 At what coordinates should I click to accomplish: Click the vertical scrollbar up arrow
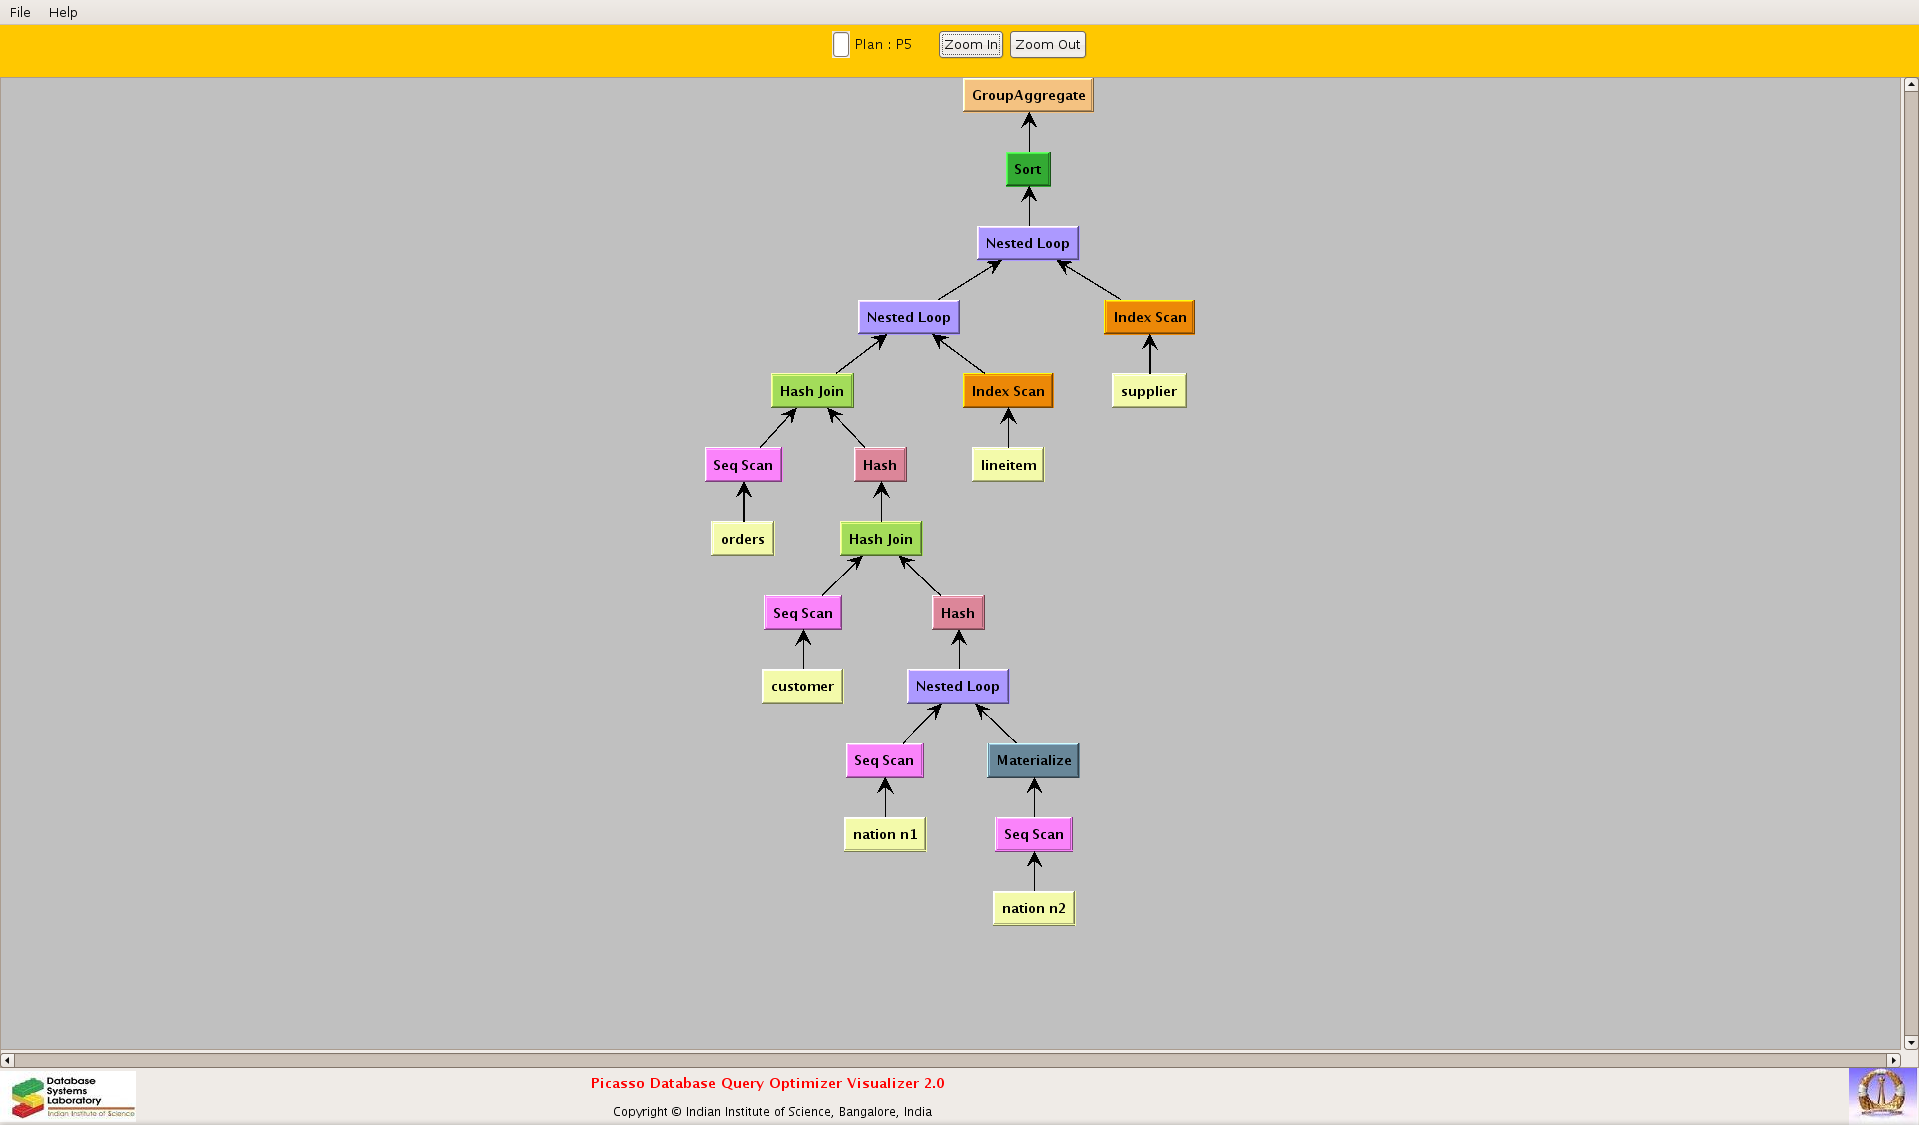[1910, 85]
